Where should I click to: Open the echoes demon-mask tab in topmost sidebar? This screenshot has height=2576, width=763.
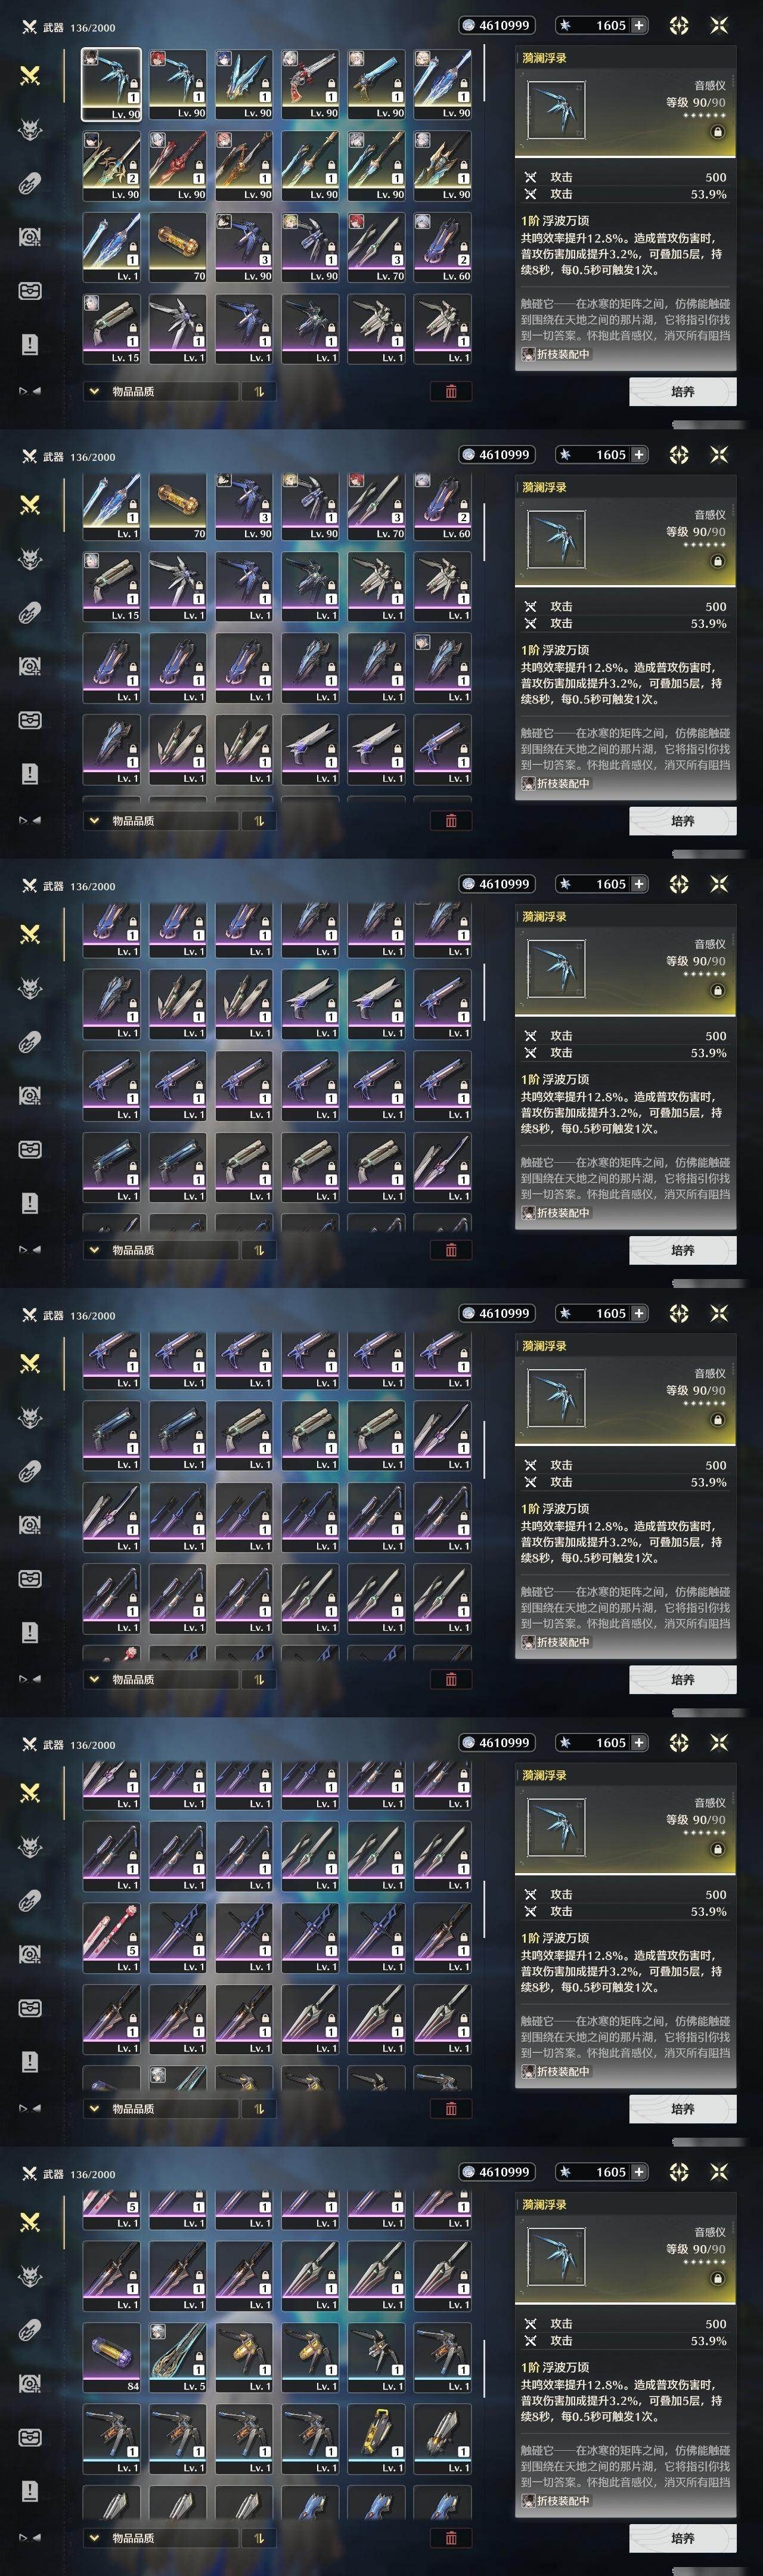tap(30, 129)
